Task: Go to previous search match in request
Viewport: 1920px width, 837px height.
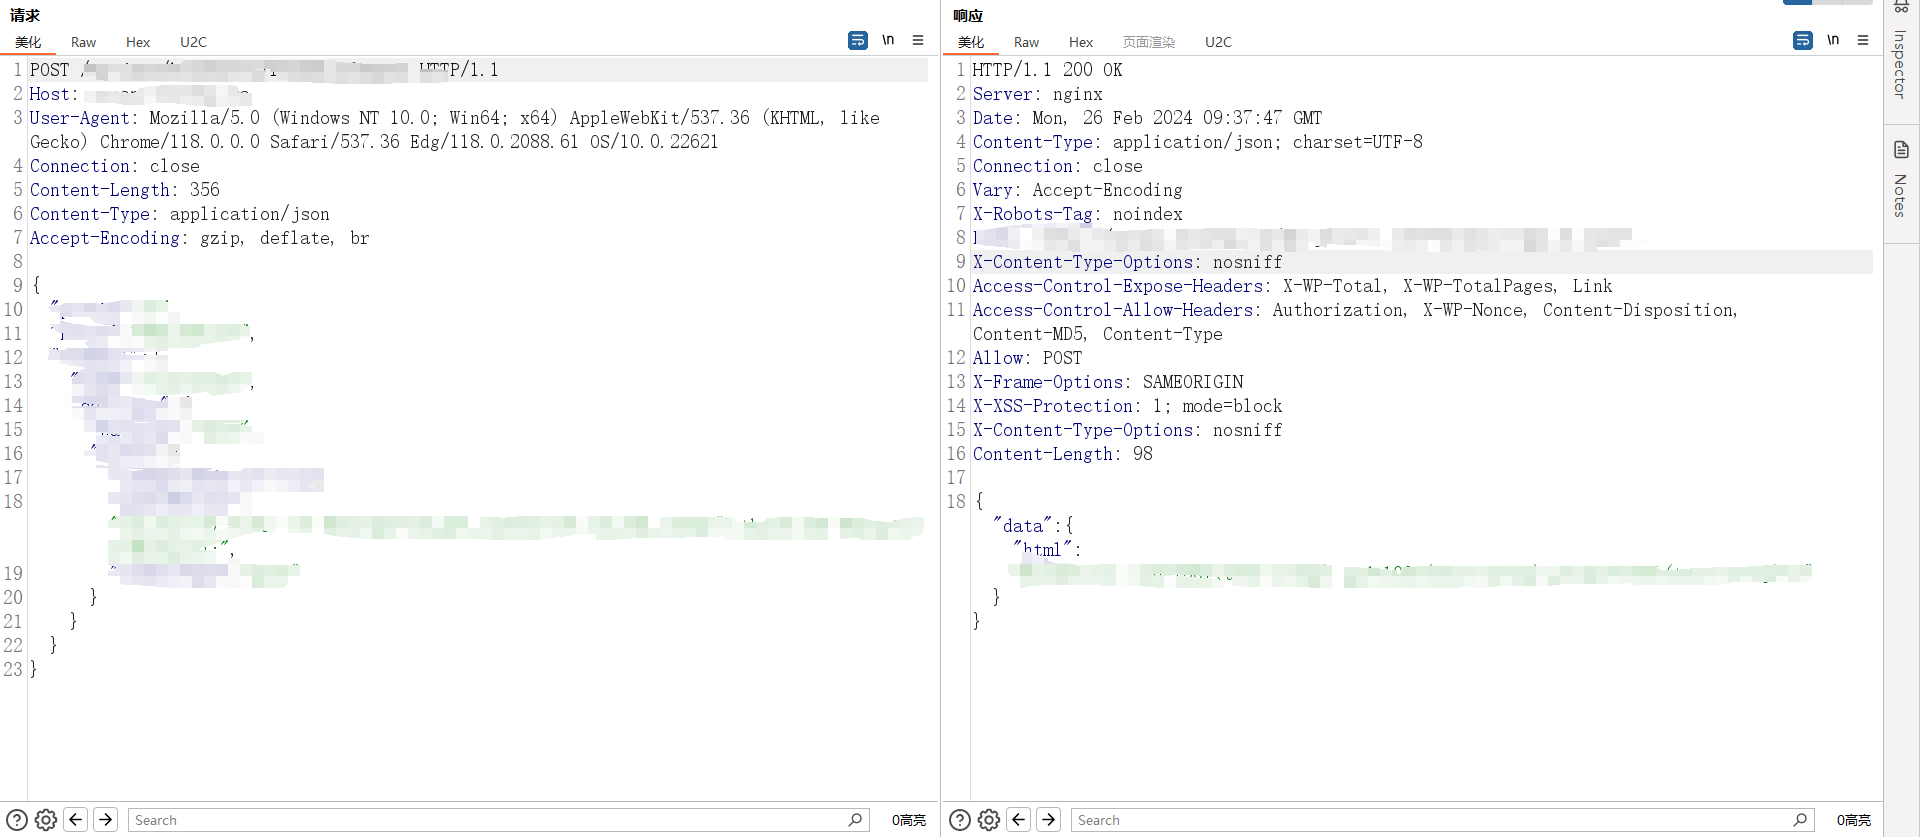Action: (x=76, y=820)
